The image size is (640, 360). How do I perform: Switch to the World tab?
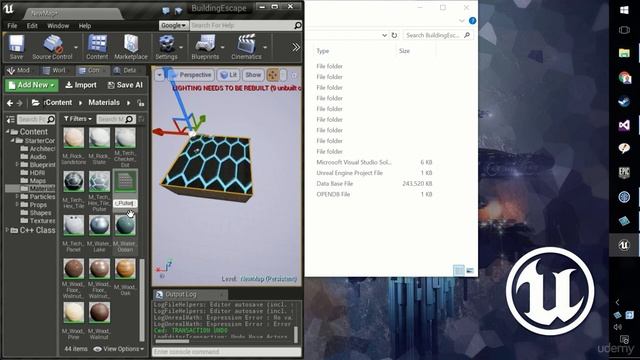pos(55,70)
